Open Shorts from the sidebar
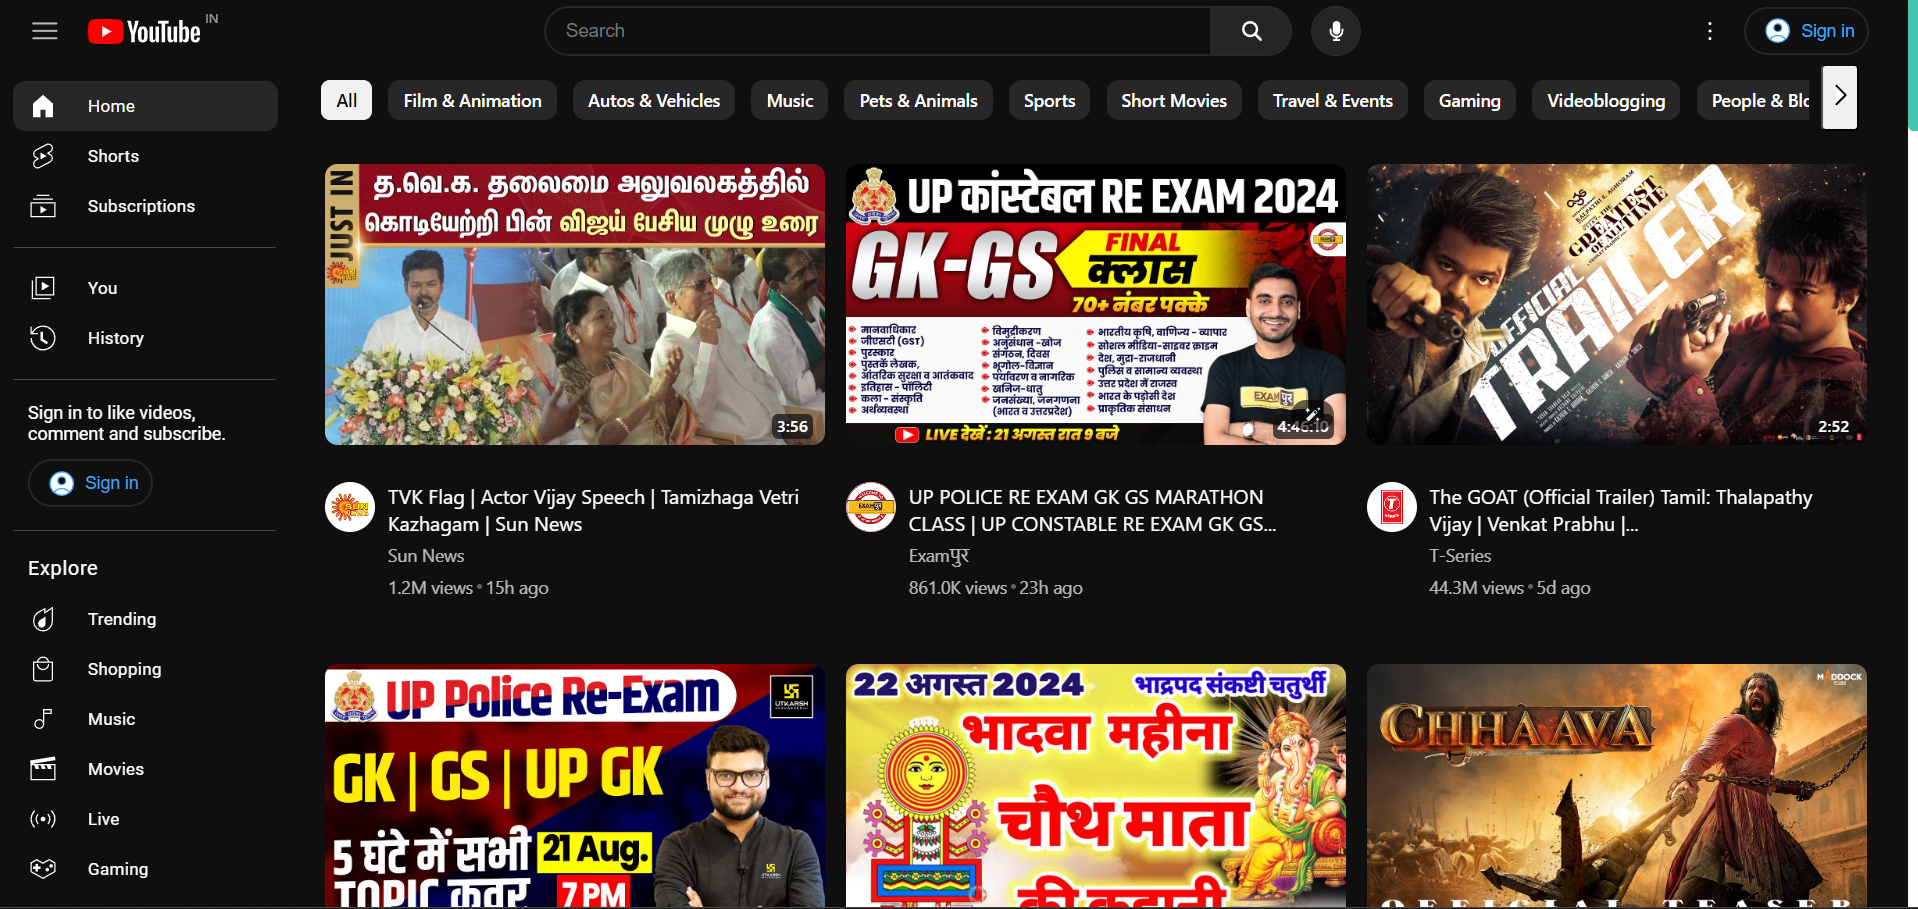1918x909 pixels. pos(145,156)
